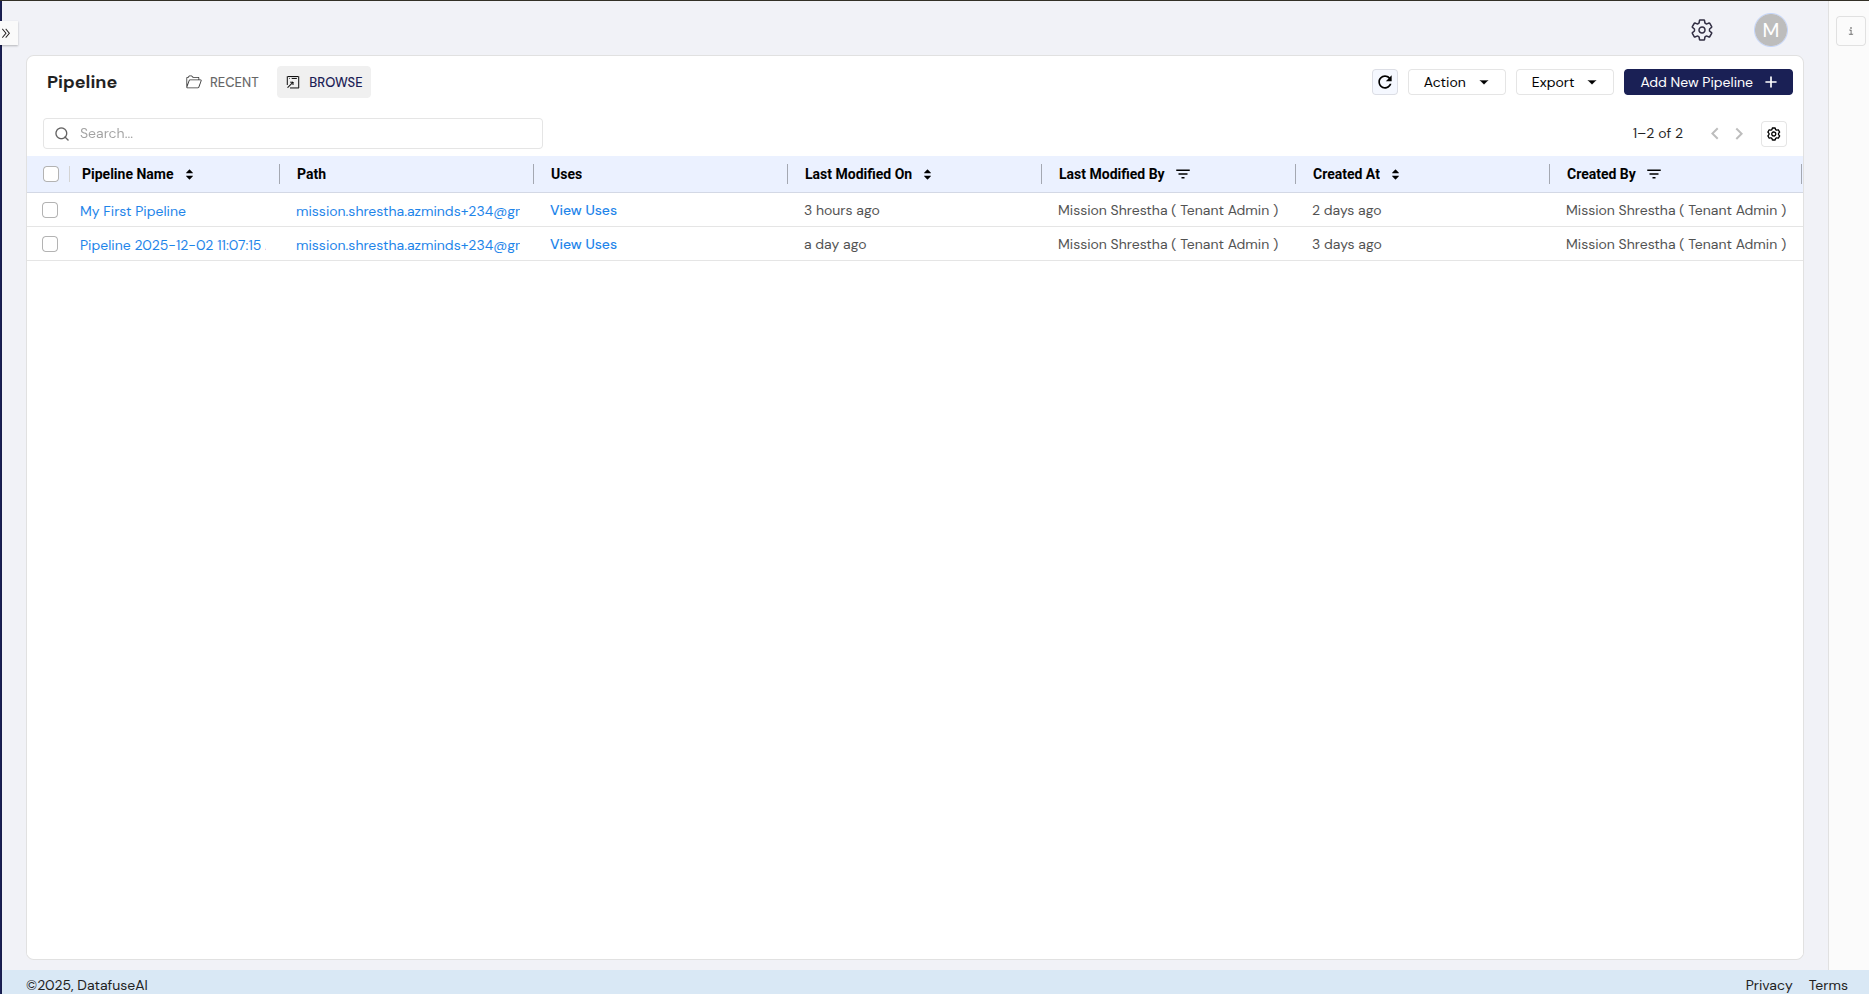
Task: Open the settings gear in top header
Action: [x=1701, y=30]
